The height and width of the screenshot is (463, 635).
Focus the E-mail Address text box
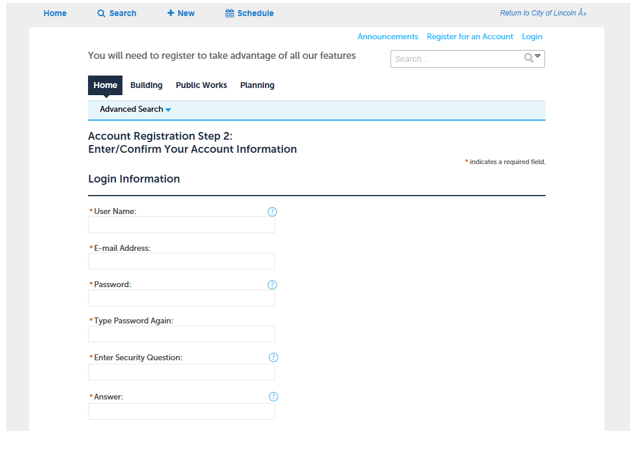click(x=181, y=262)
